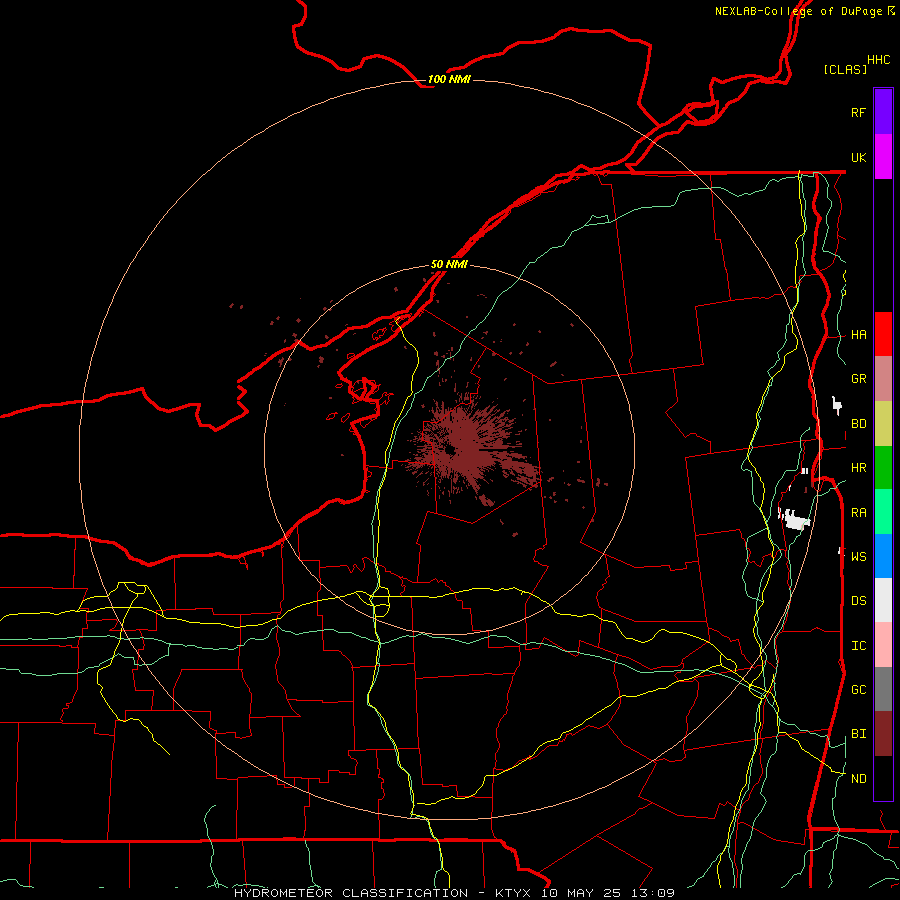
Task: Click the WS legend label
Action: (858, 557)
